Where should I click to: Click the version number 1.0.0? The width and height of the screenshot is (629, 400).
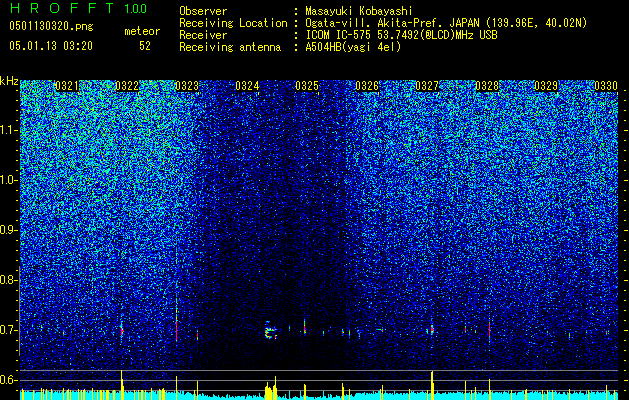(136, 8)
